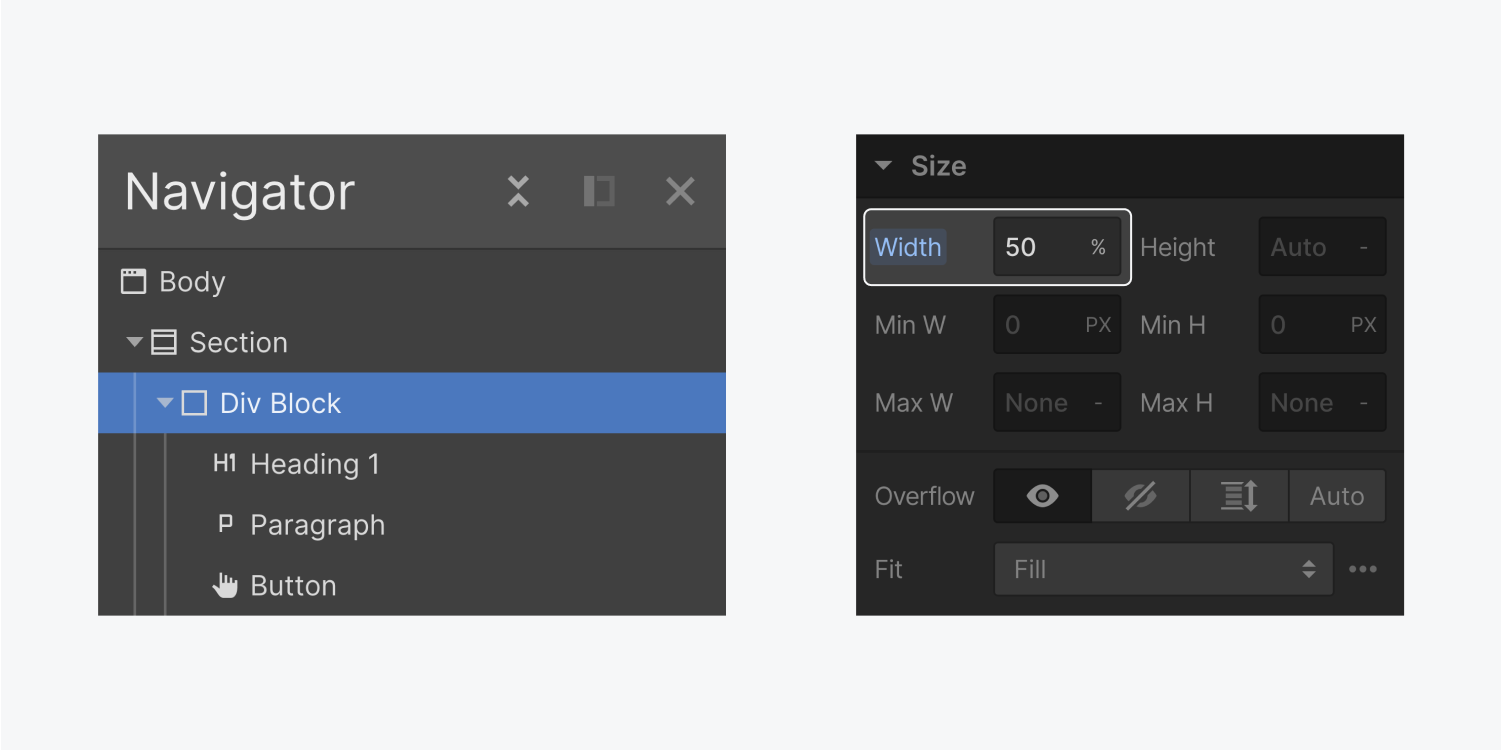The width and height of the screenshot is (1502, 751).
Task: Set Overflow to hidden with crossed-eye icon
Action: click(1140, 495)
